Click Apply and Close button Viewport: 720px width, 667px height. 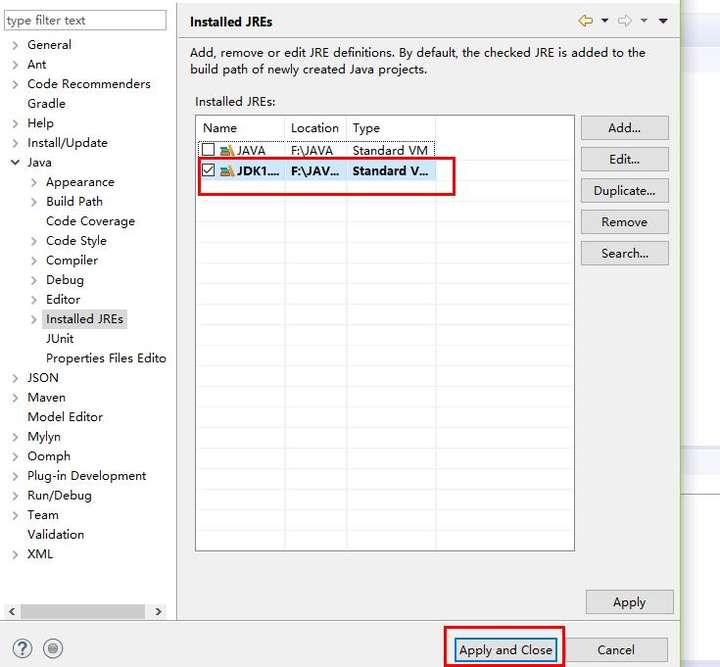coord(506,650)
